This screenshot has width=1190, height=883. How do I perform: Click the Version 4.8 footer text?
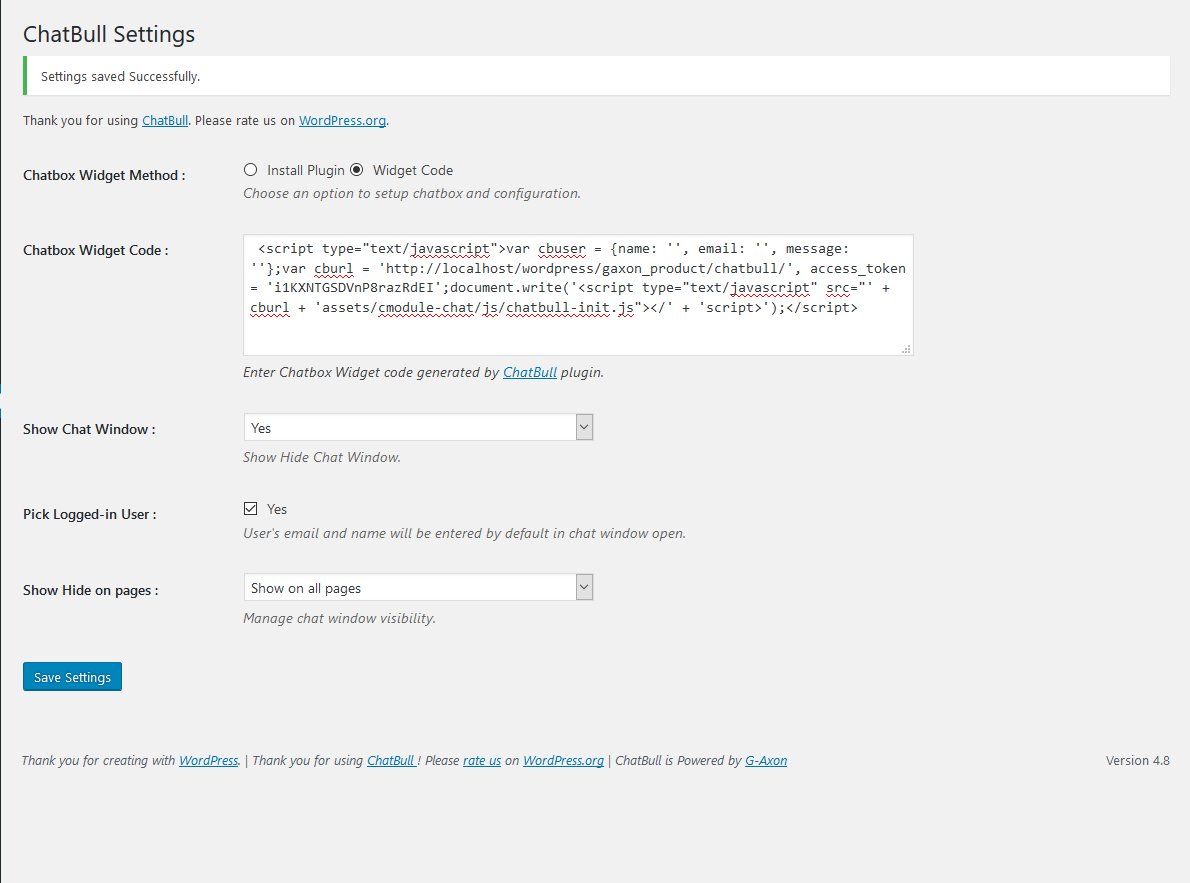(1137, 761)
